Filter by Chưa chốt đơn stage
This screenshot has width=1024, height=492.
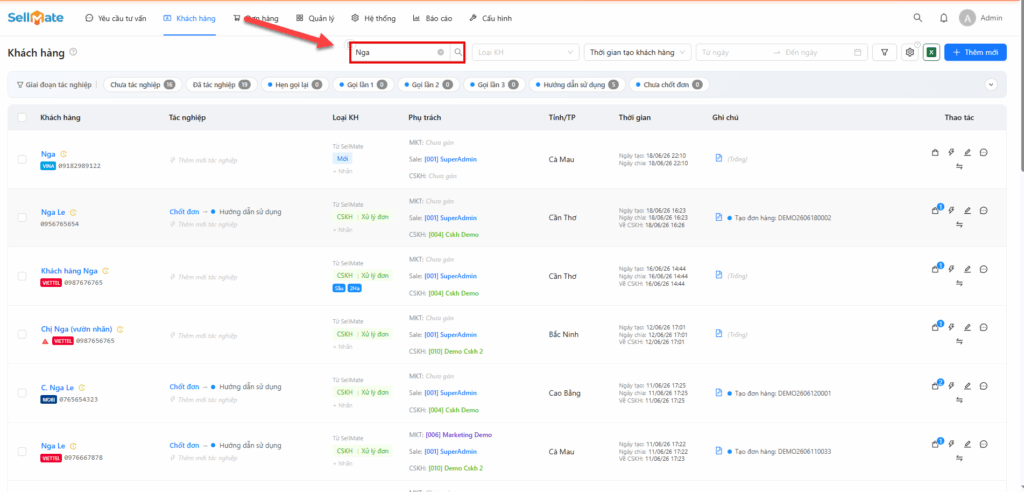click(669, 84)
